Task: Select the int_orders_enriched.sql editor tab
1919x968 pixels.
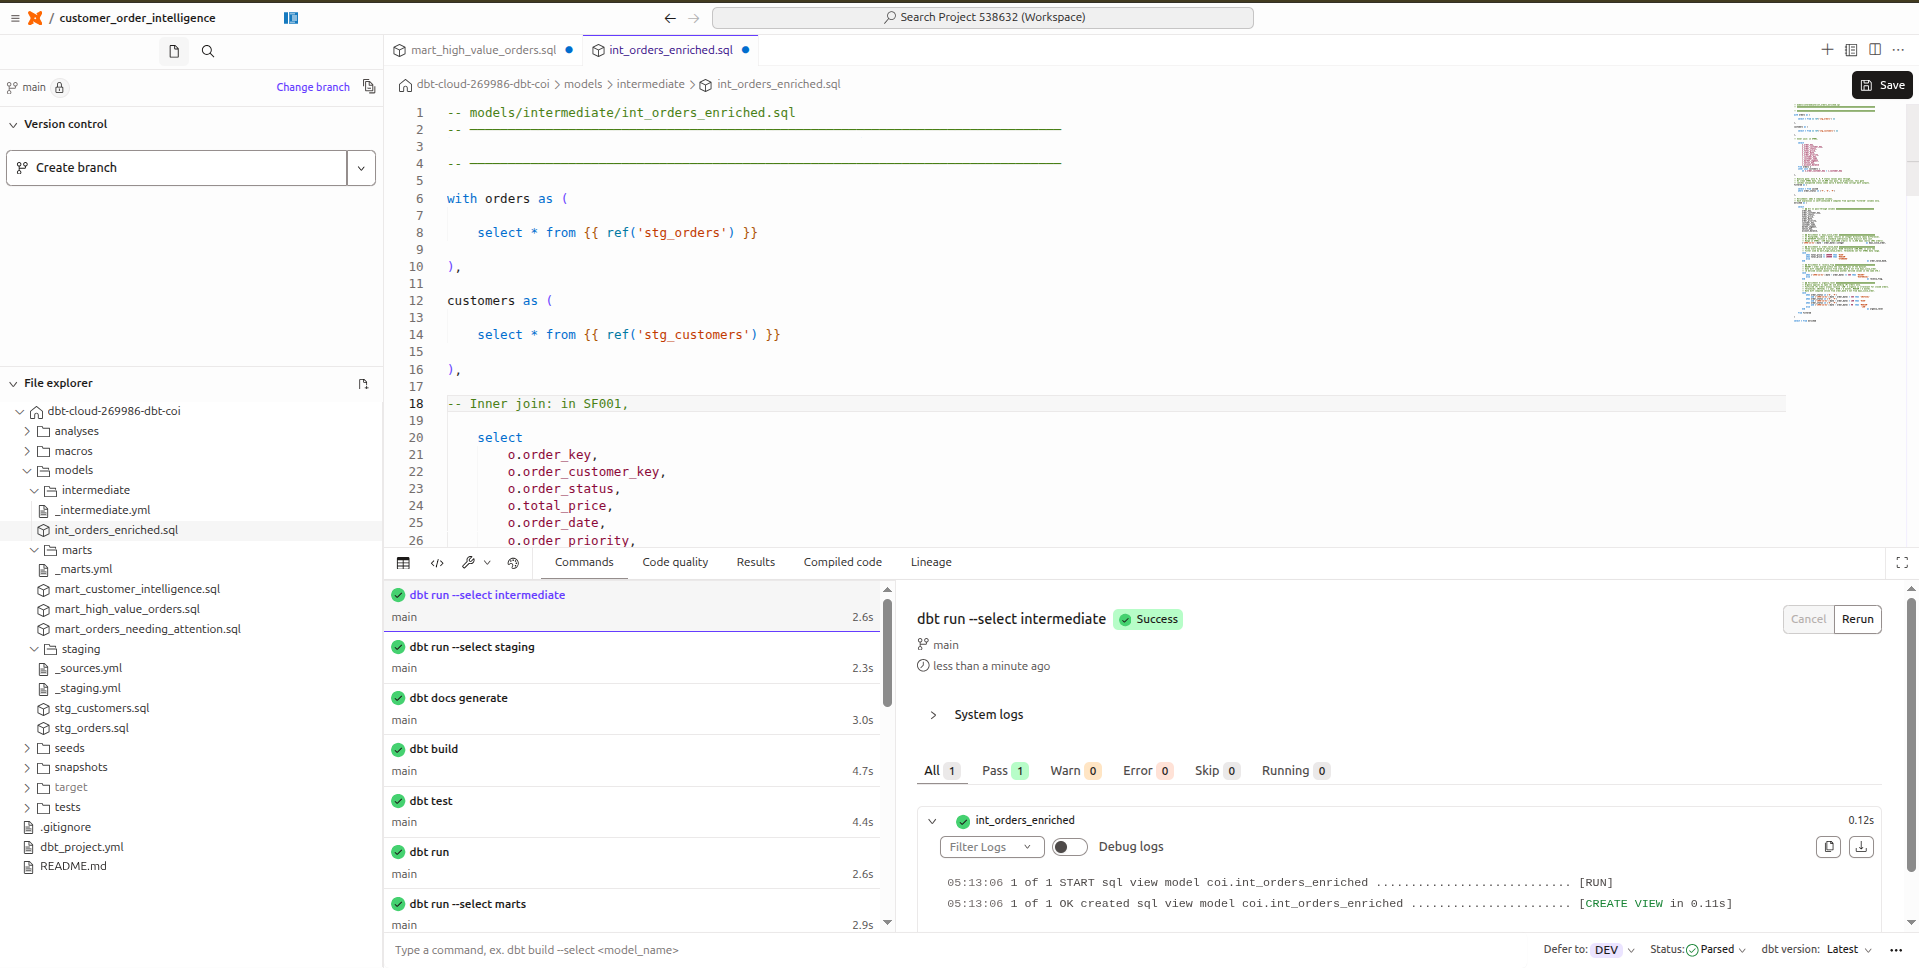Action: [x=670, y=50]
